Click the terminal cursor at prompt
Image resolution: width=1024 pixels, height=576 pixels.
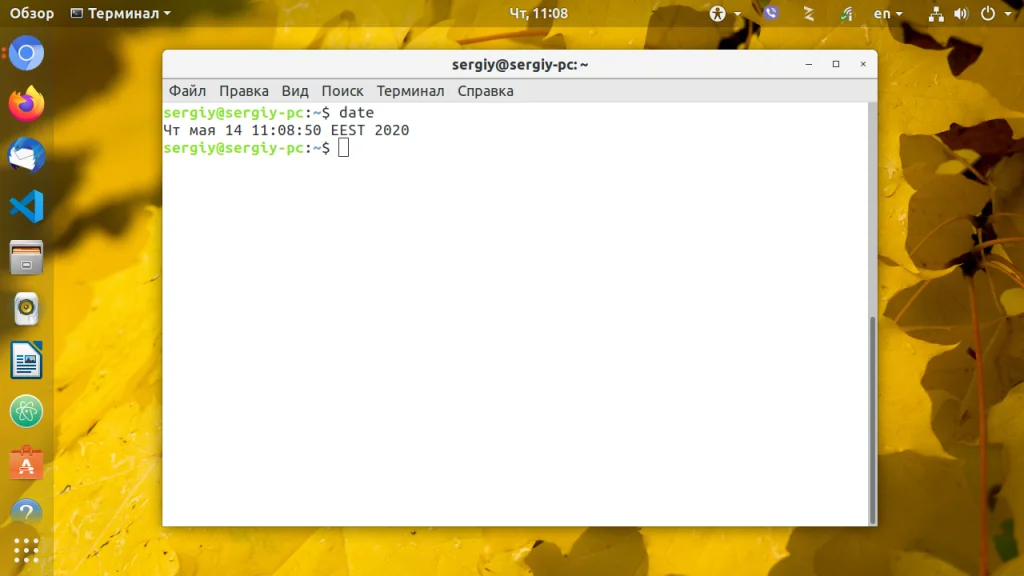[344, 148]
